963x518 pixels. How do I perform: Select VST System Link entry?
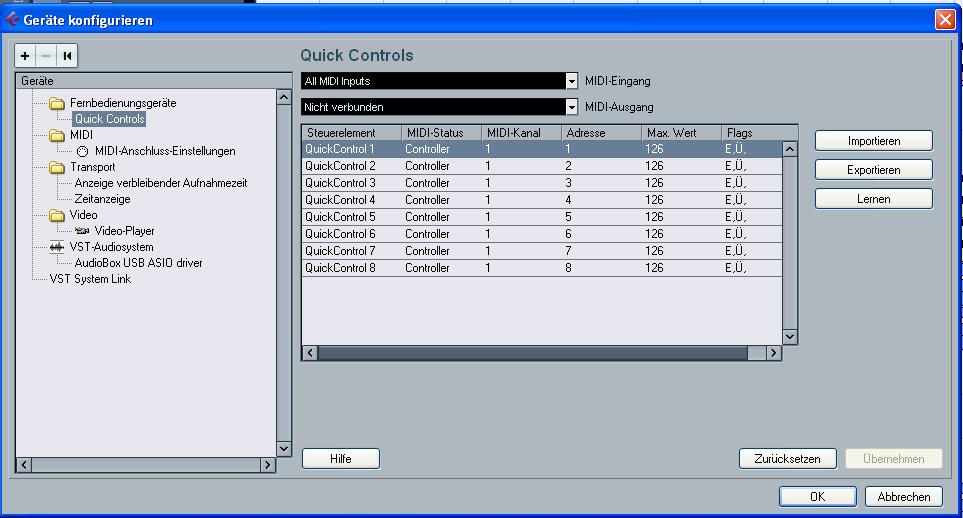pyautogui.click(x=90, y=279)
